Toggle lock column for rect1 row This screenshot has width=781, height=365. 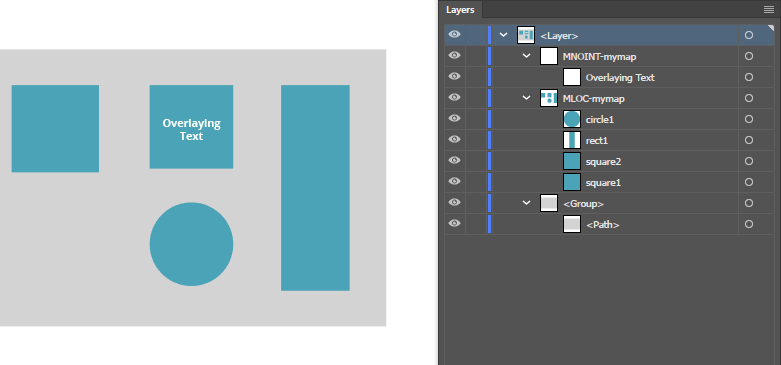476,140
